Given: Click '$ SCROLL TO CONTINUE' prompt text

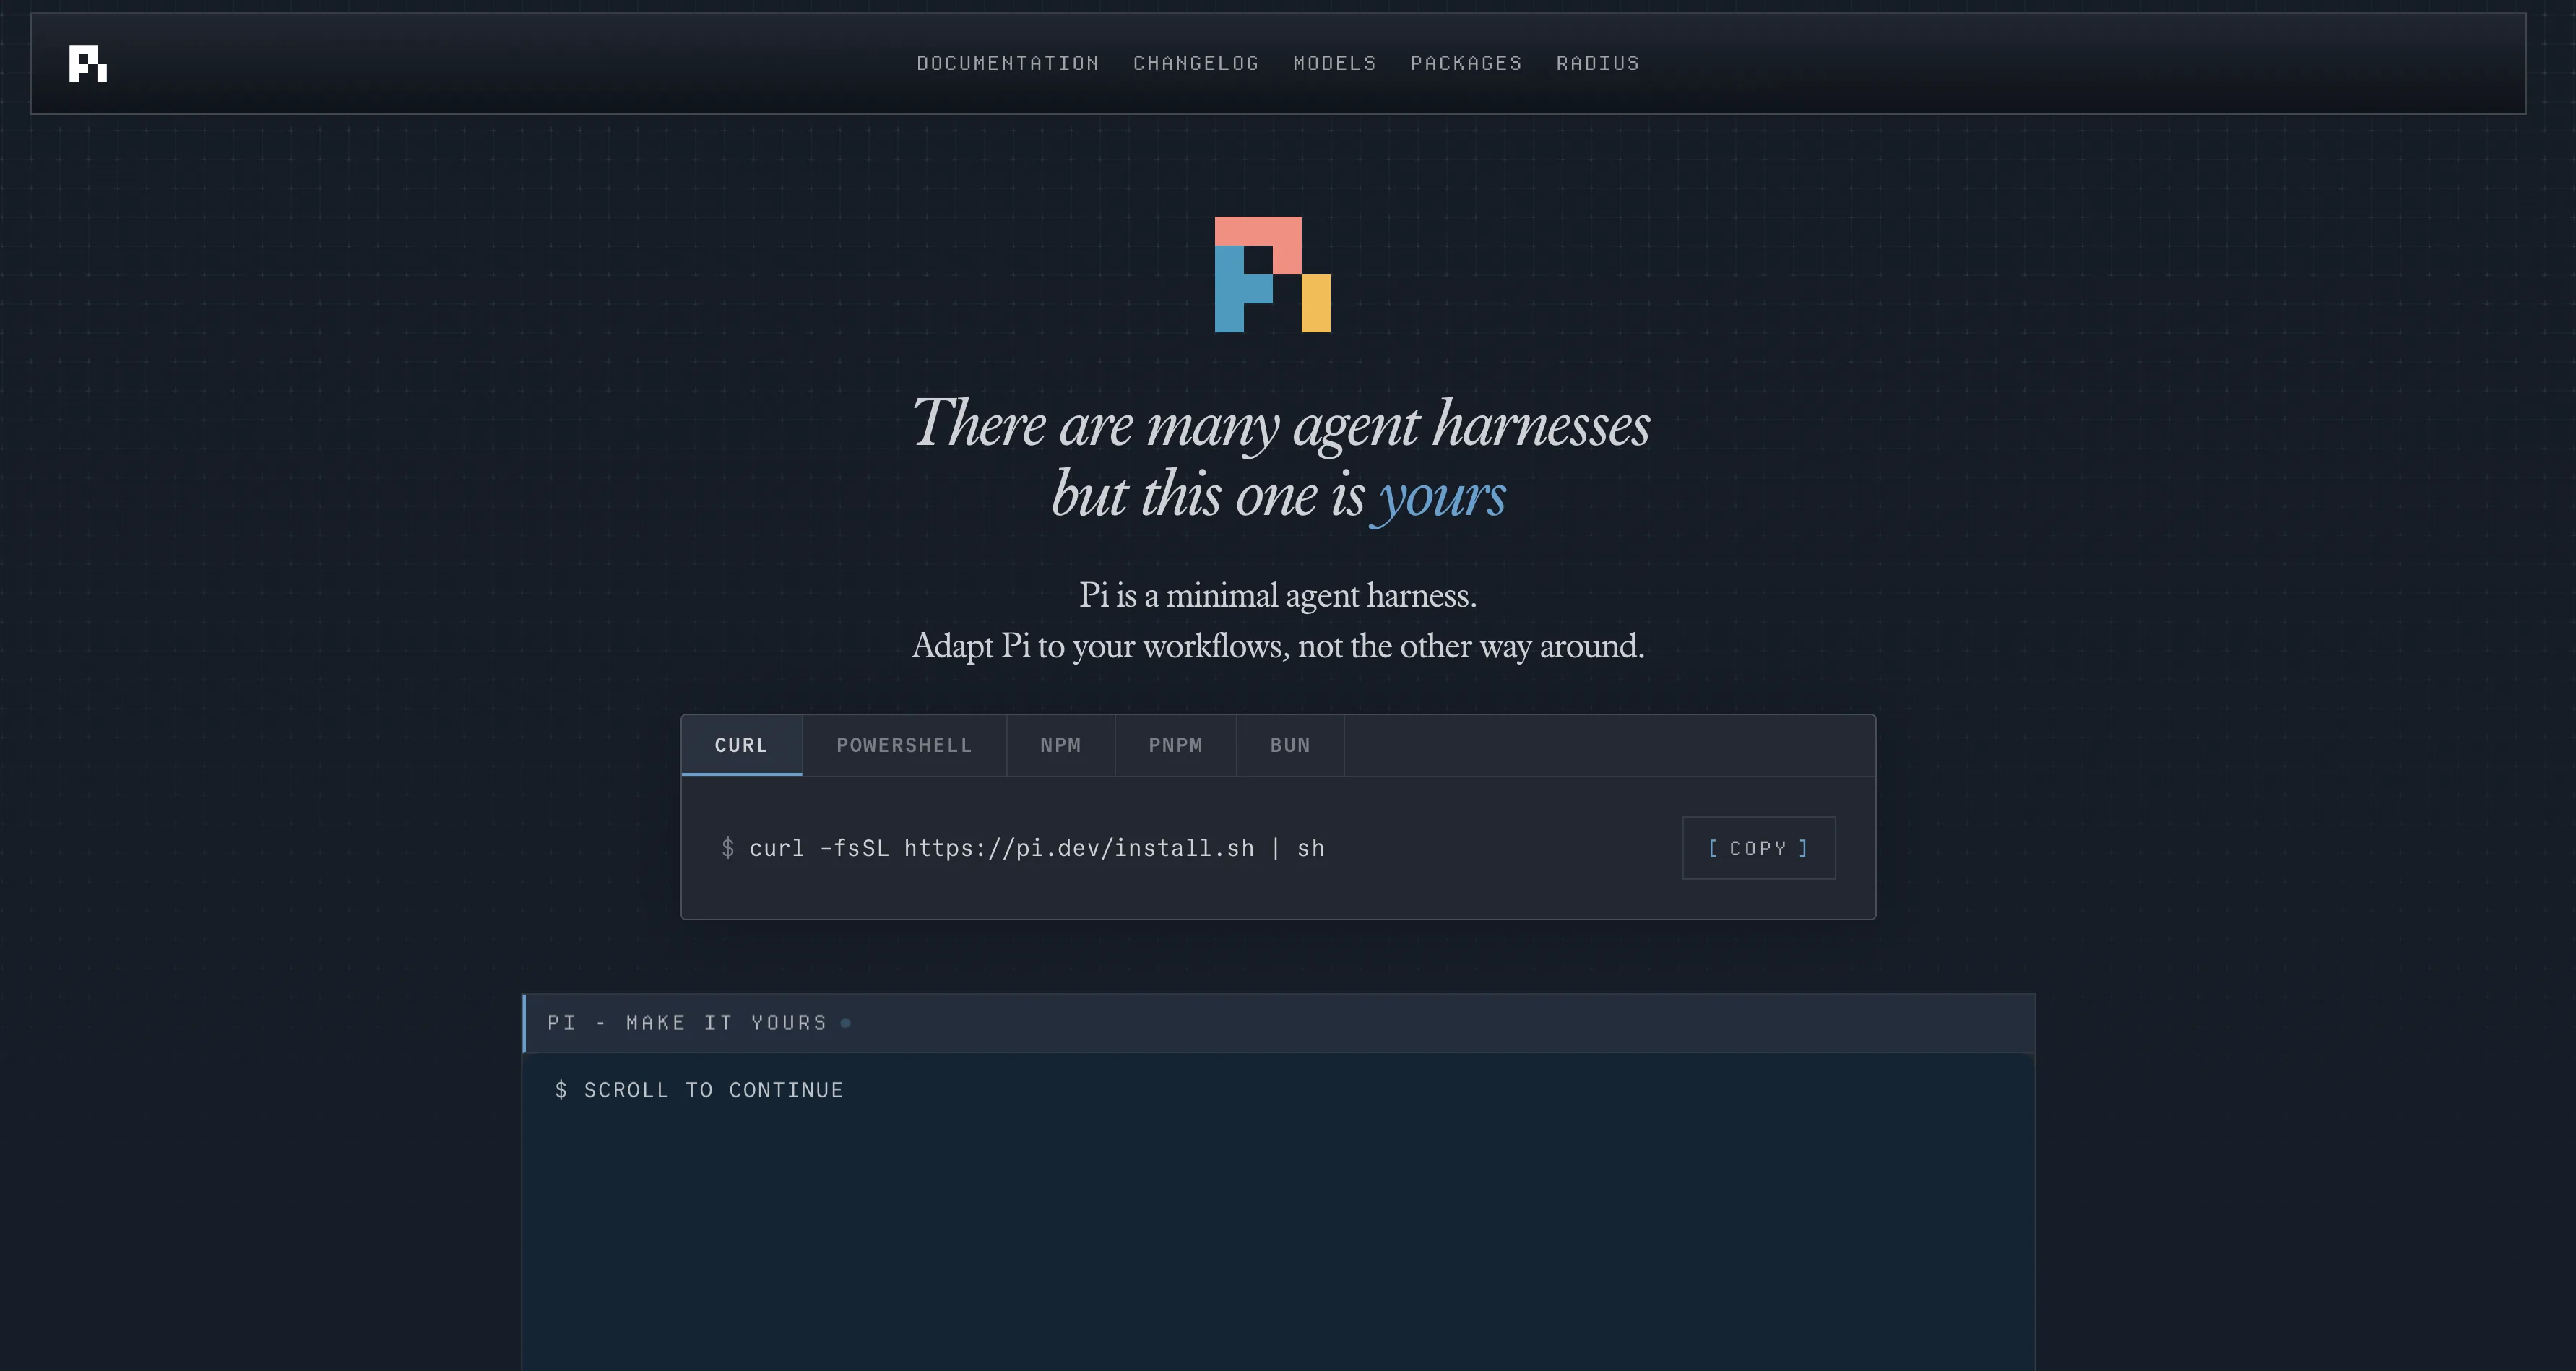Looking at the screenshot, I should pos(699,1090).
